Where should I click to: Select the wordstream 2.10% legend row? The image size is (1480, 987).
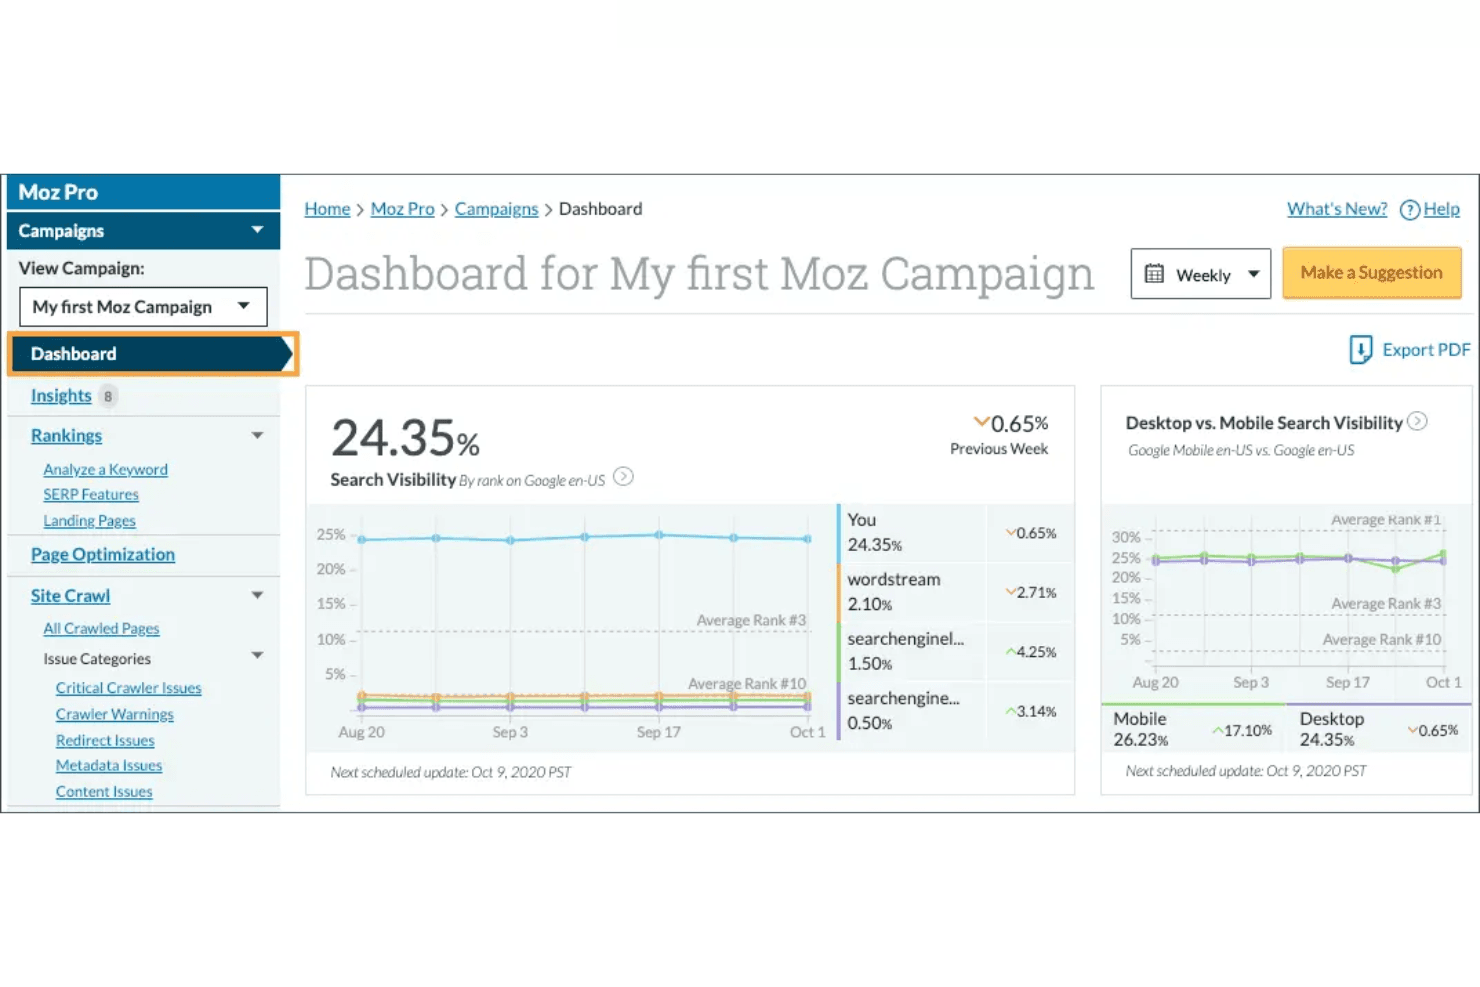pyautogui.click(x=954, y=592)
